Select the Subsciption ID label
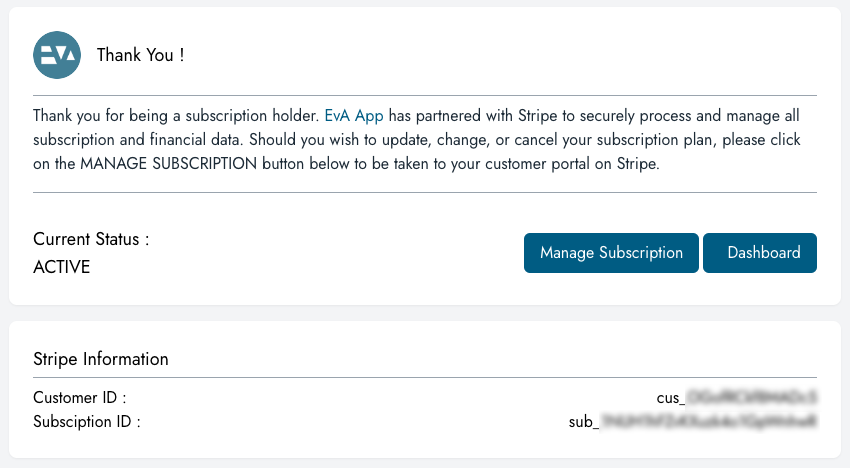 [x=87, y=421]
